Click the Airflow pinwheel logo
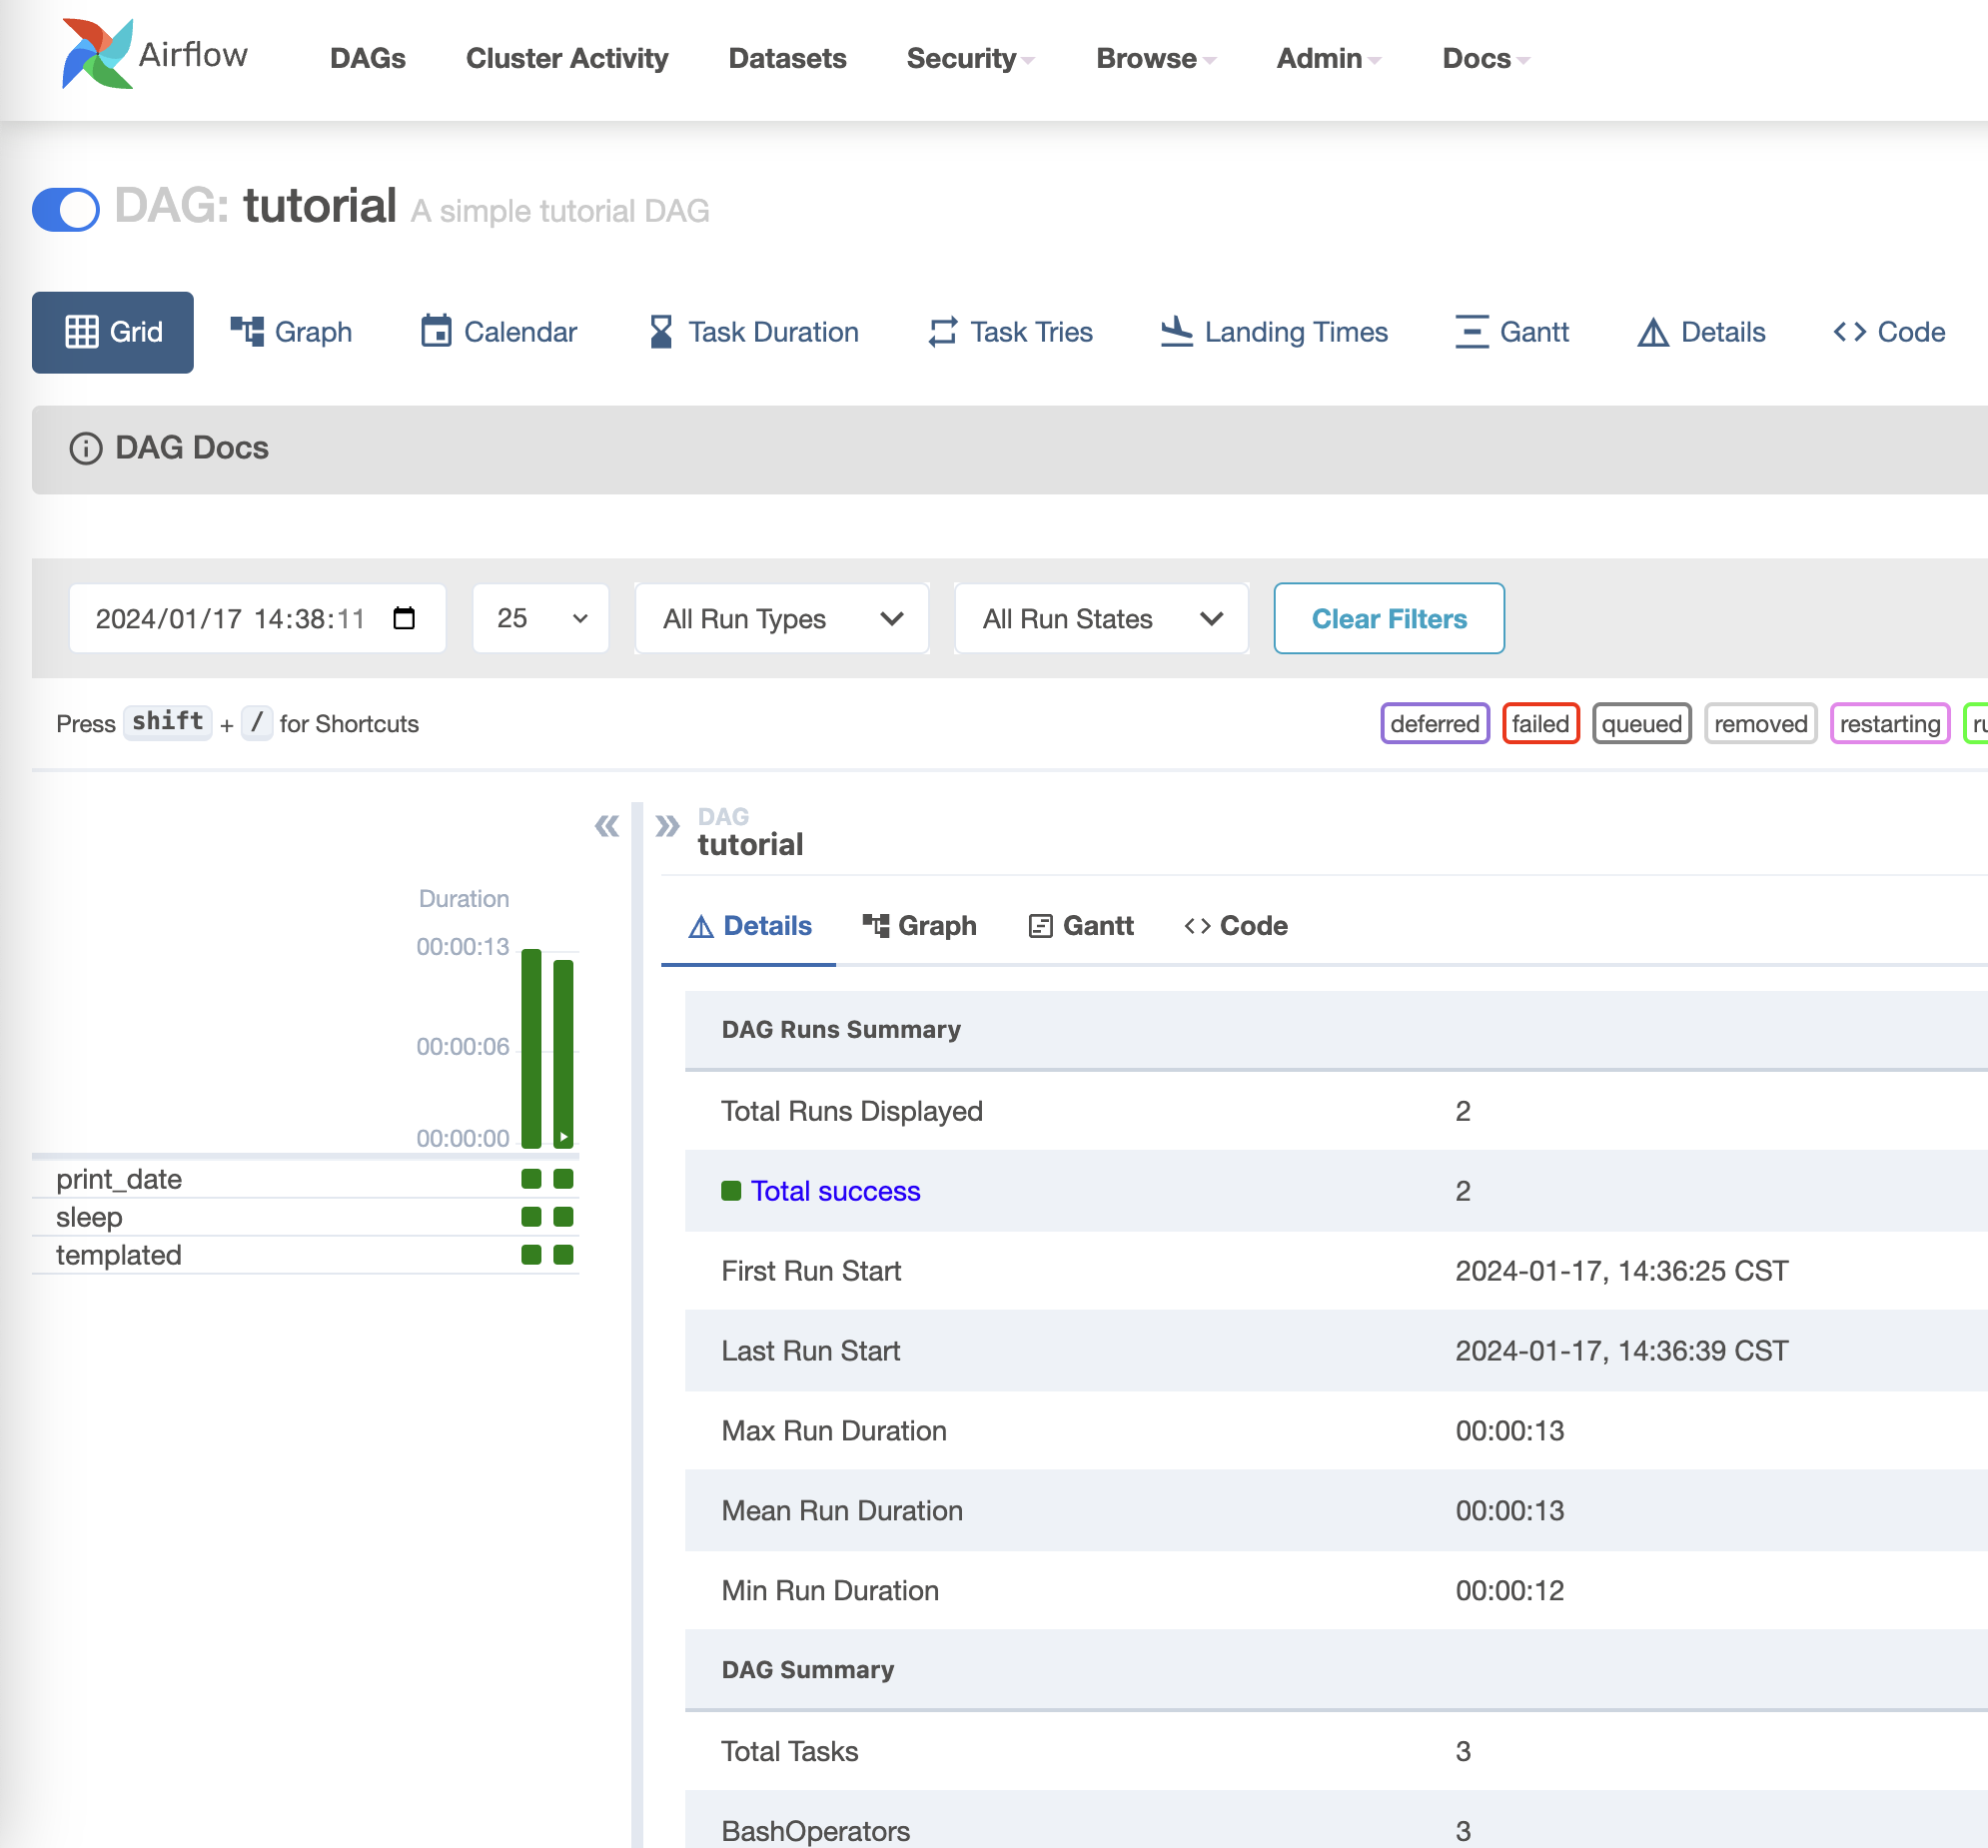The image size is (1988, 1848). (x=97, y=55)
